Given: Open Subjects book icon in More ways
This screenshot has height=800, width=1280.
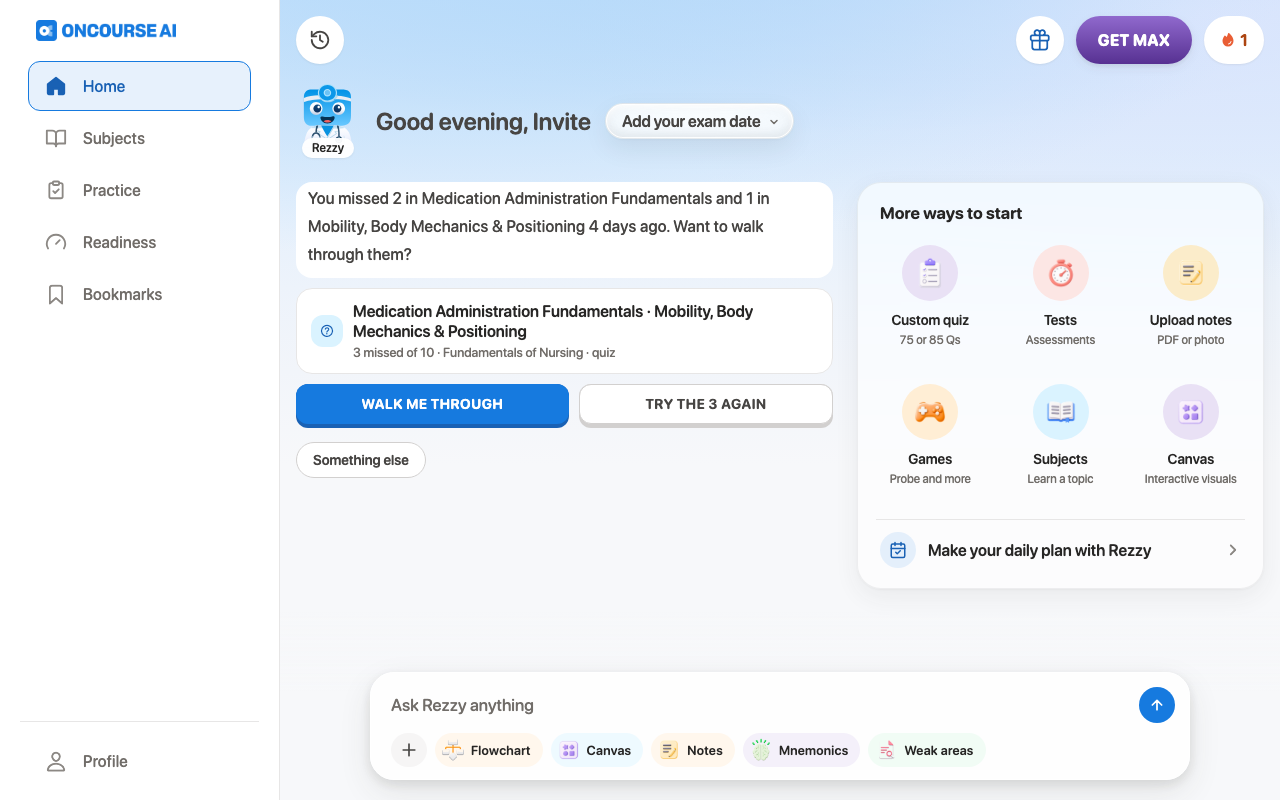Looking at the screenshot, I should pyautogui.click(x=1060, y=412).
